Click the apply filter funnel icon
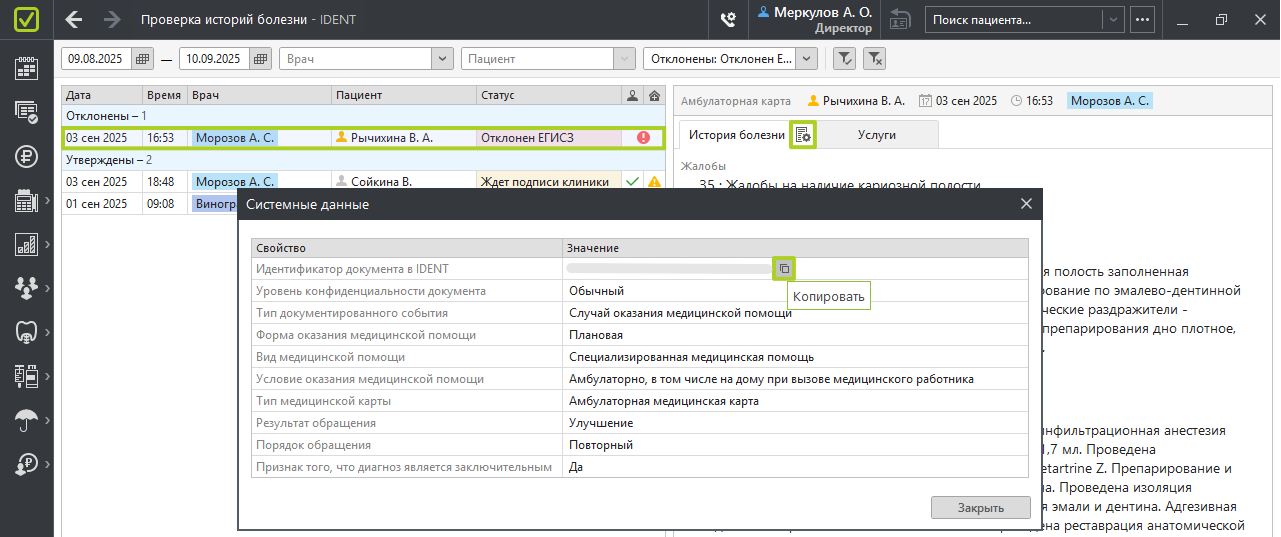Image resolution: width=1281 pixels, height=537 pixels. (x=844, y=59)
